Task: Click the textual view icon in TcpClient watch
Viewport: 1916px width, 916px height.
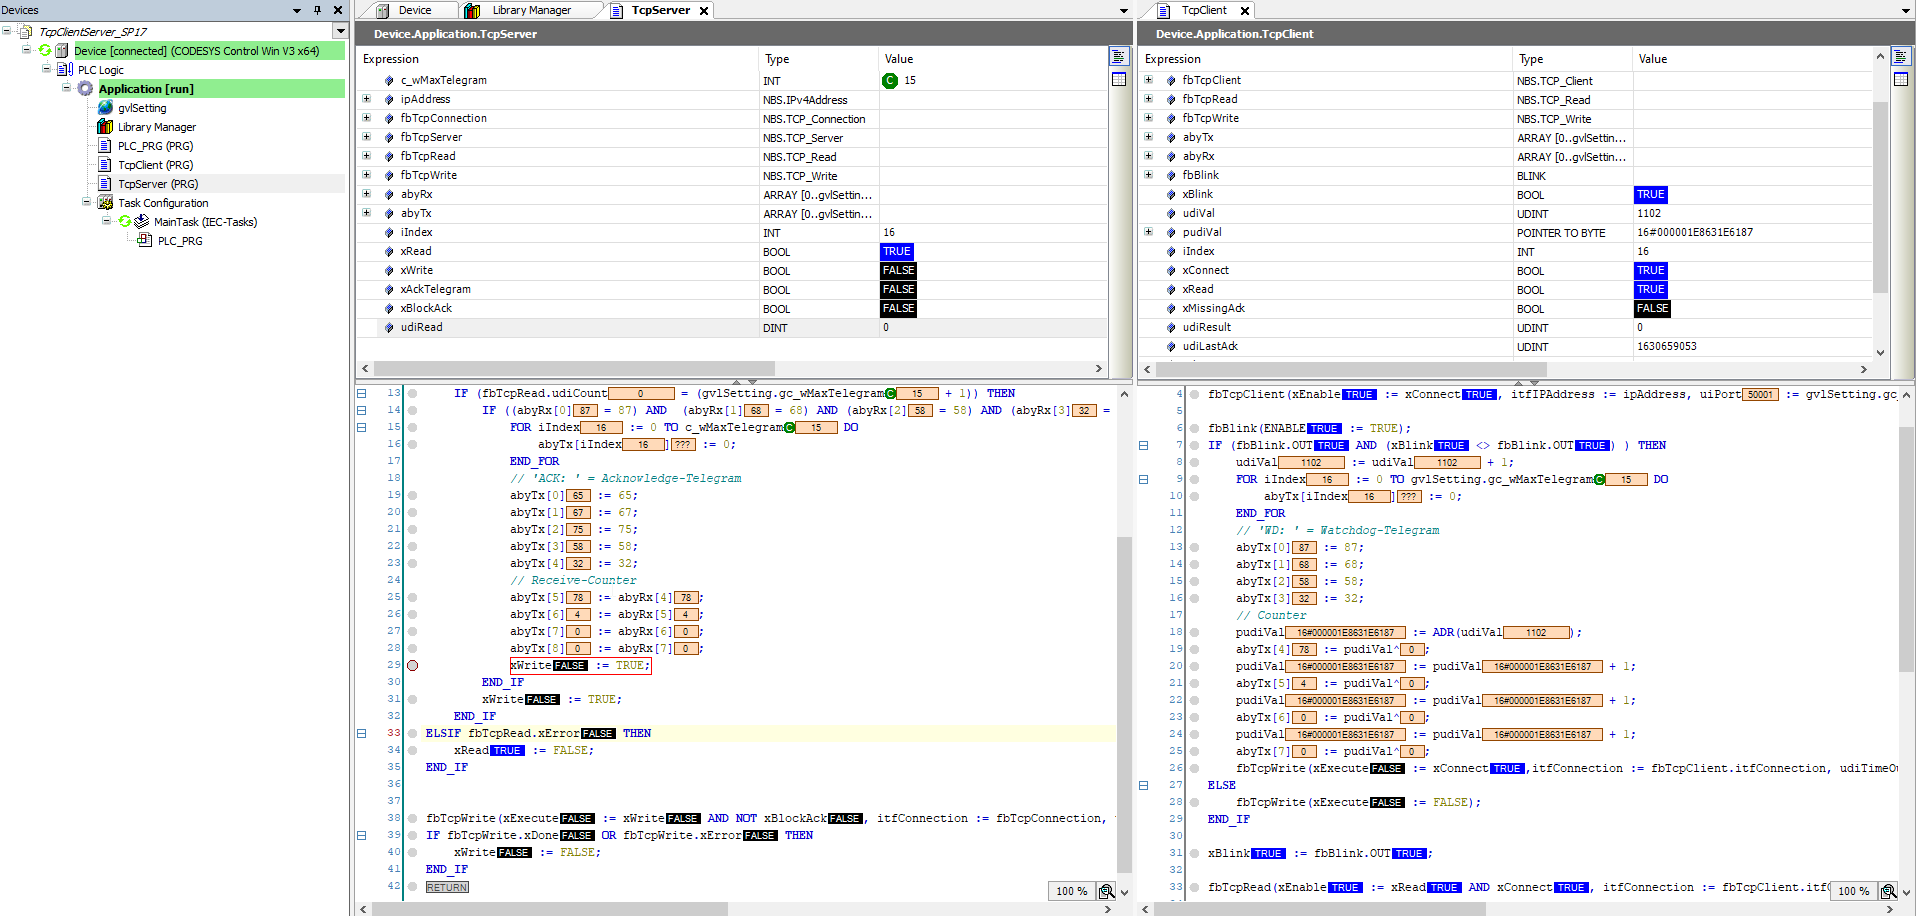Action: coord(1901,57)
